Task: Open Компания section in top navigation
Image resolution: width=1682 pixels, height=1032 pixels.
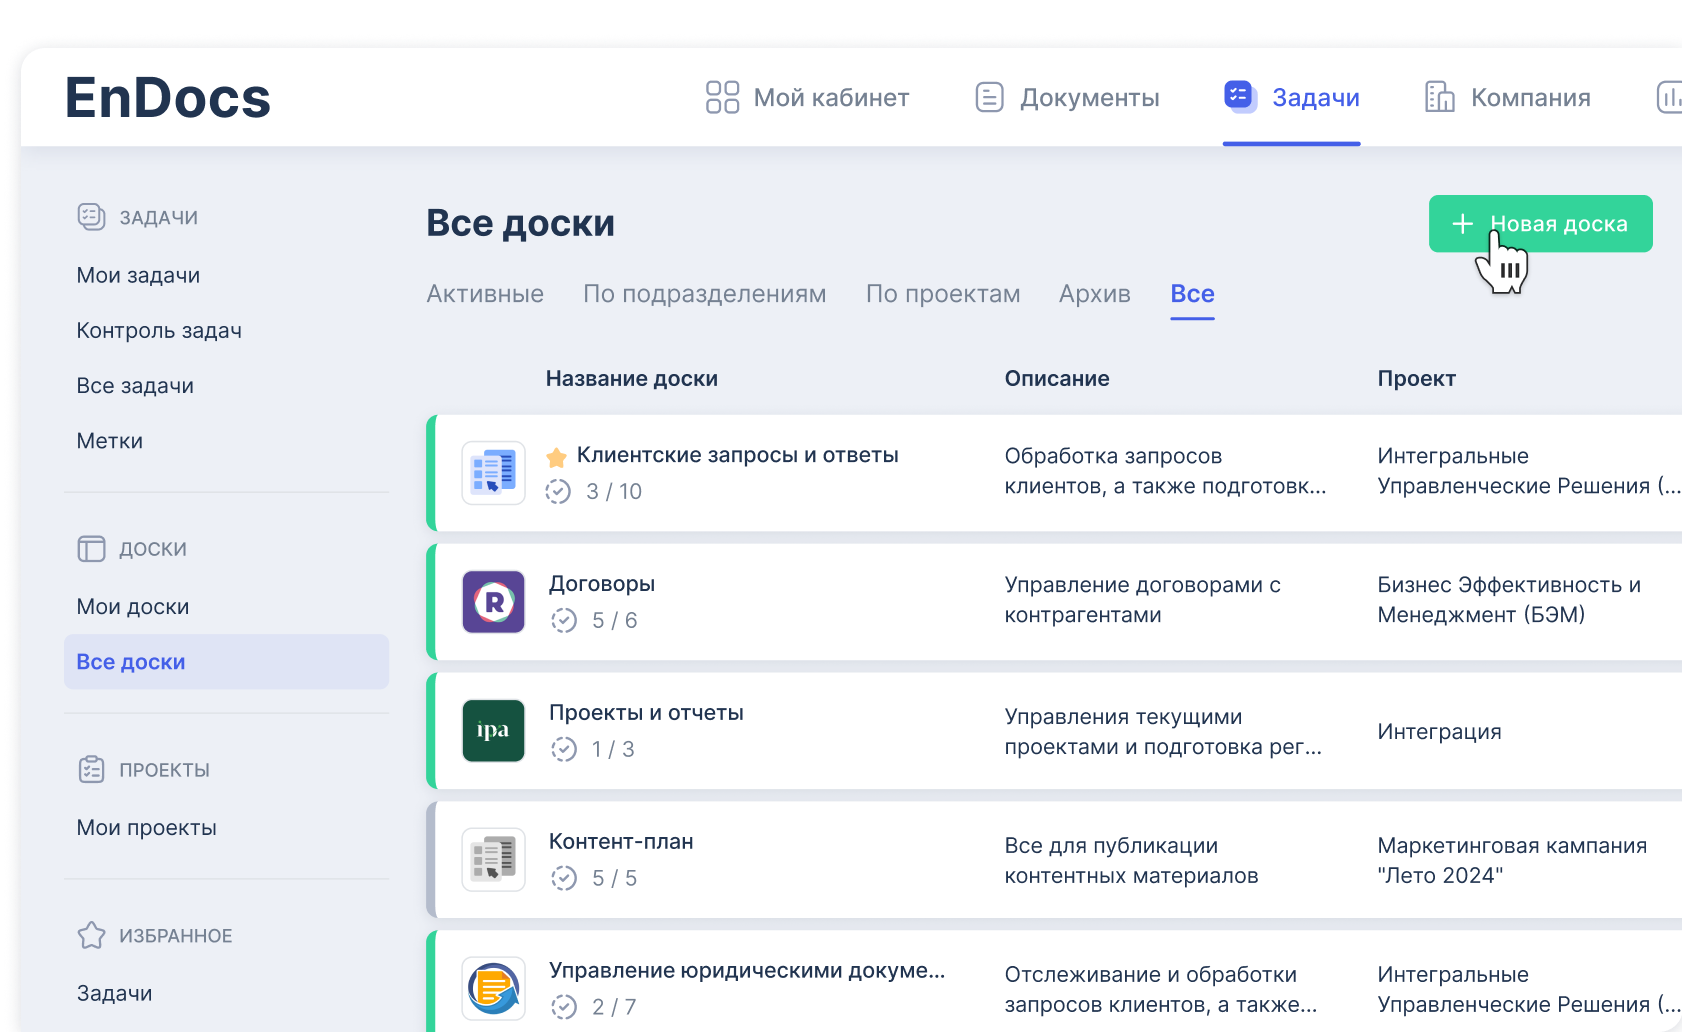Action: (1507, 98)
